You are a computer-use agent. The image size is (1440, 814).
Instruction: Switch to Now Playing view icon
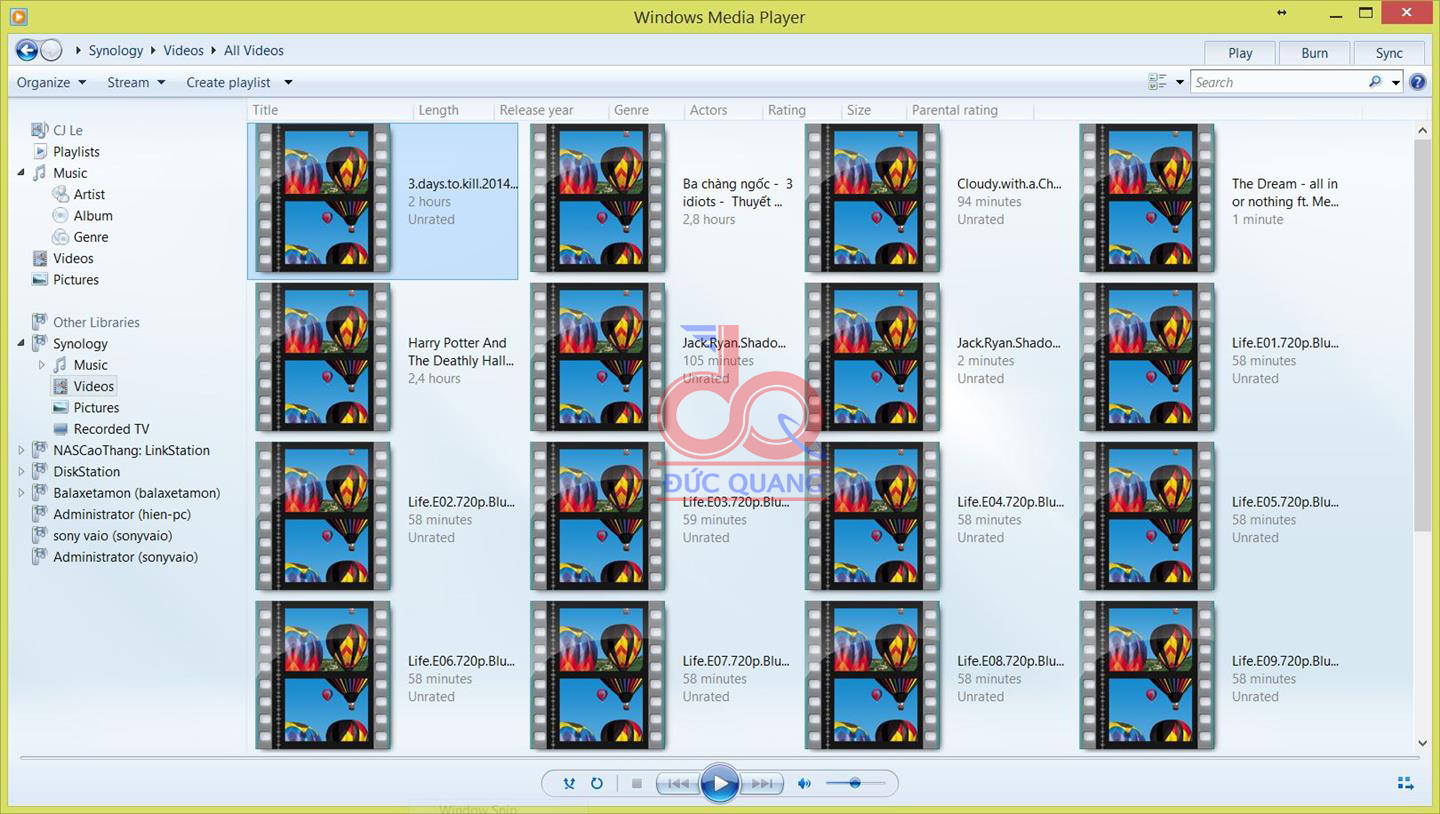1405,783
